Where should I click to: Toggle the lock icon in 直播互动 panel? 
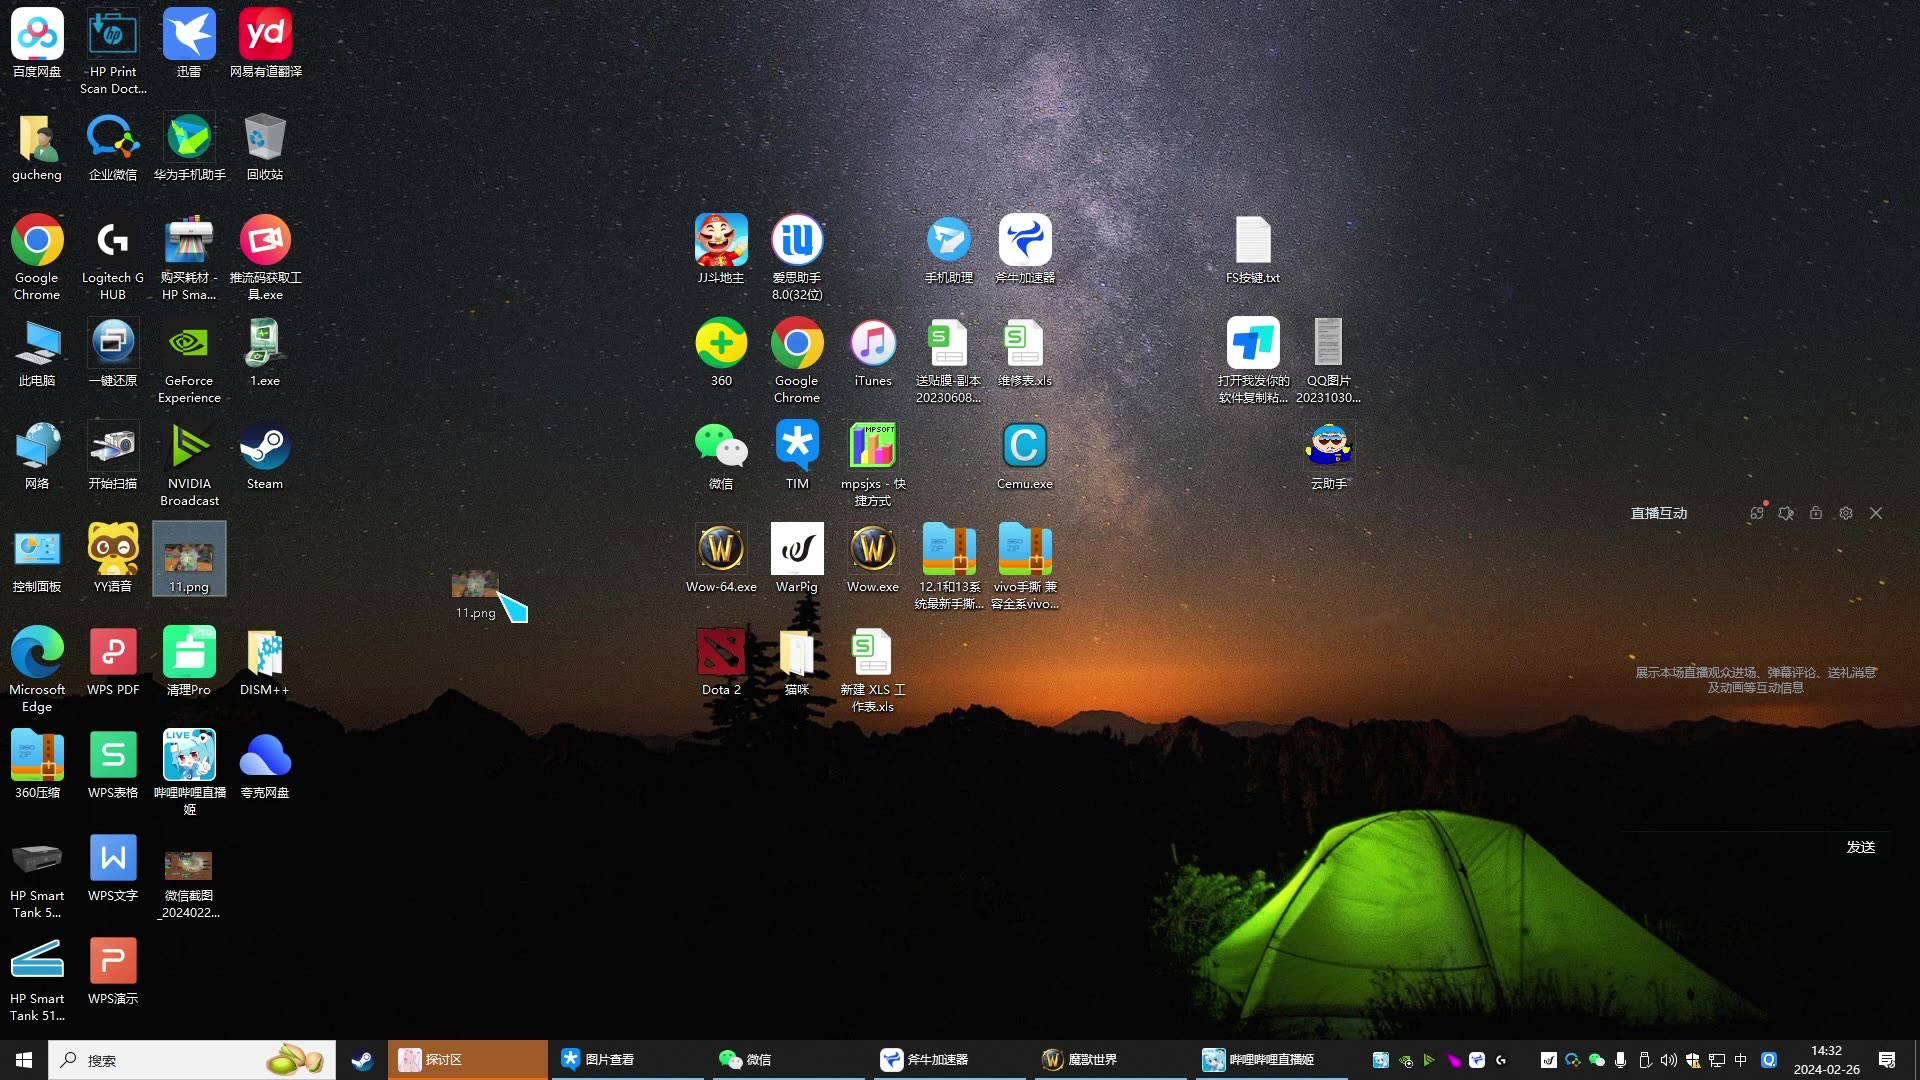[1816, 513]
